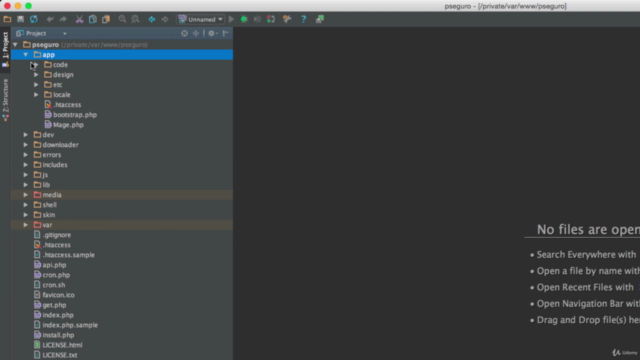
Task: Switch to the Structure side tab
Action: pos(5,100)
